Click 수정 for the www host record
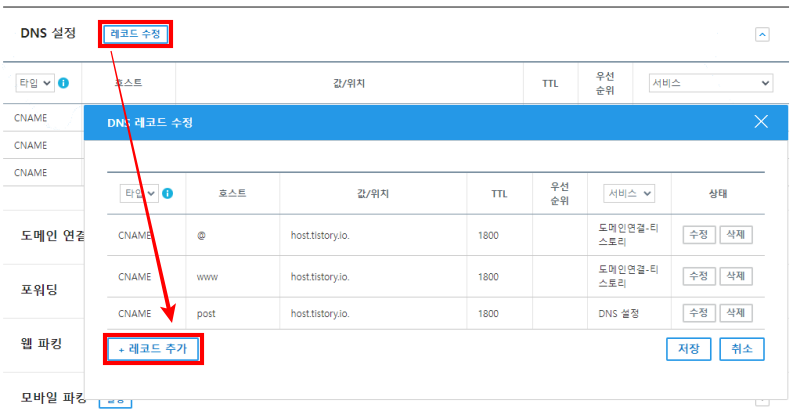This screenshot has width=800, height=411. click(x=698, y=276)
